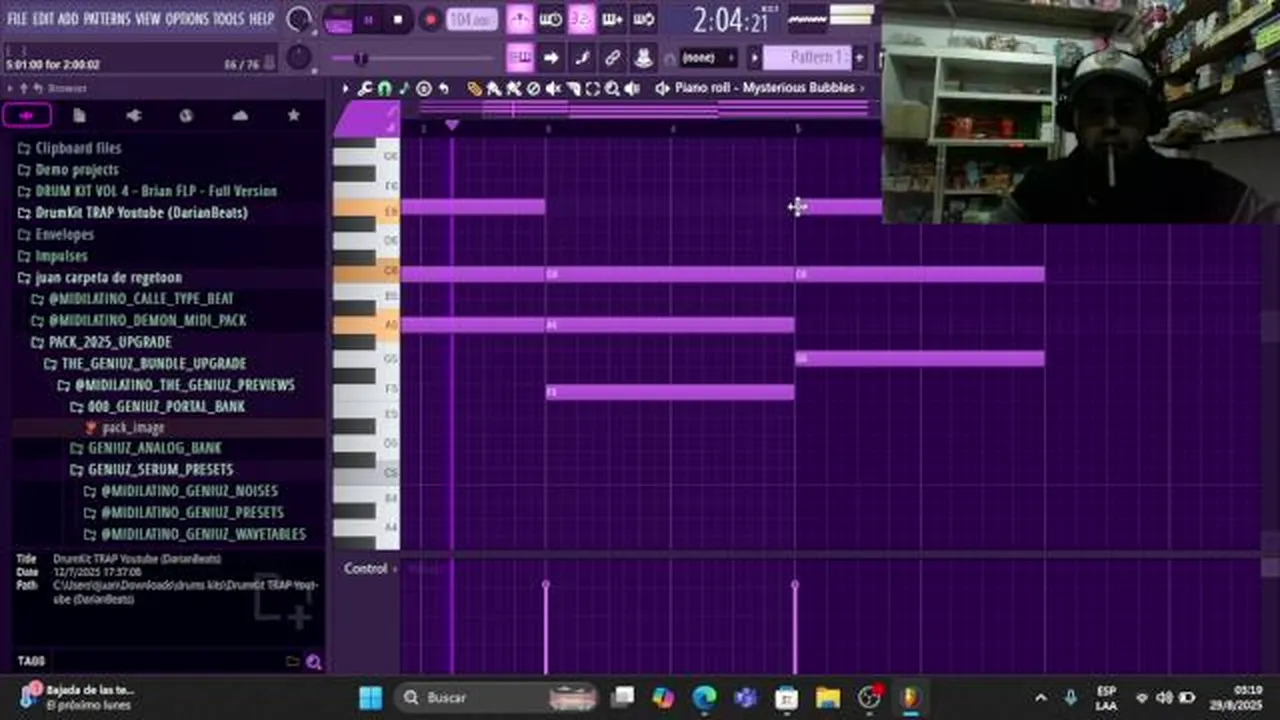Activate the Playback speaker tool in piano roll
The height and width of the screenshot is (720, 1280).
click(632, 89)
